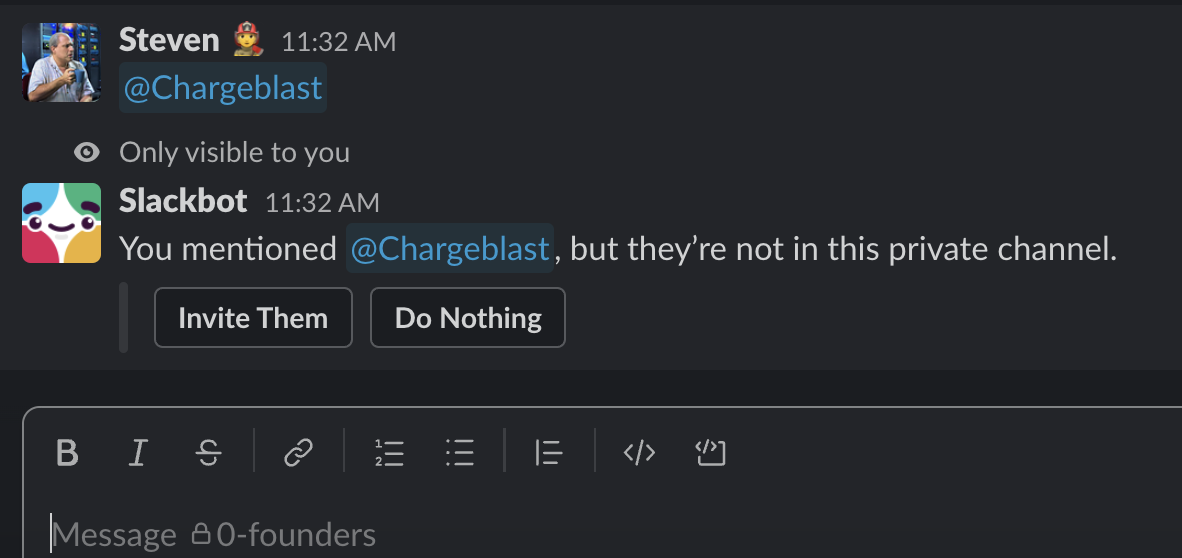Toggle strikethrough formatting icon
The image size is (1182, 558).
208,452
